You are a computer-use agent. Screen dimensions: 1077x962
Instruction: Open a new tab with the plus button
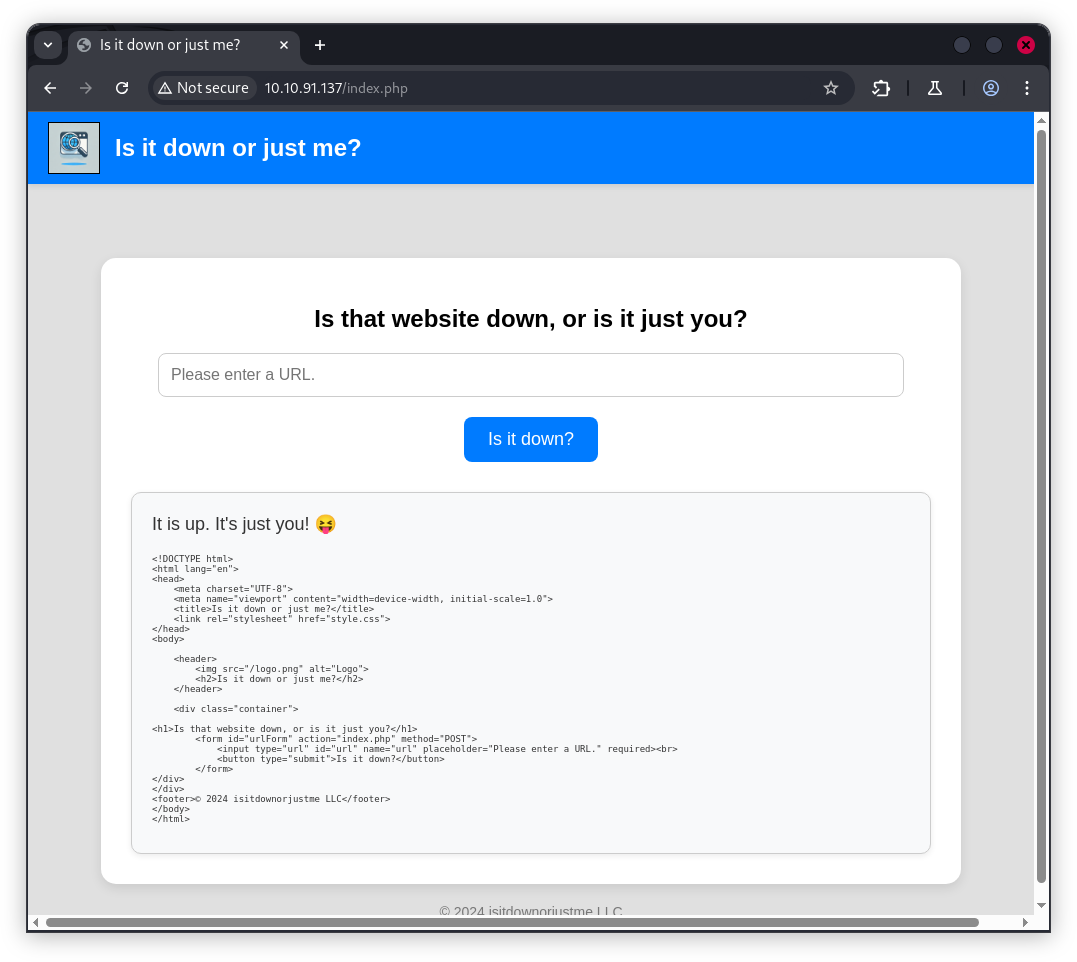[320, 45]
